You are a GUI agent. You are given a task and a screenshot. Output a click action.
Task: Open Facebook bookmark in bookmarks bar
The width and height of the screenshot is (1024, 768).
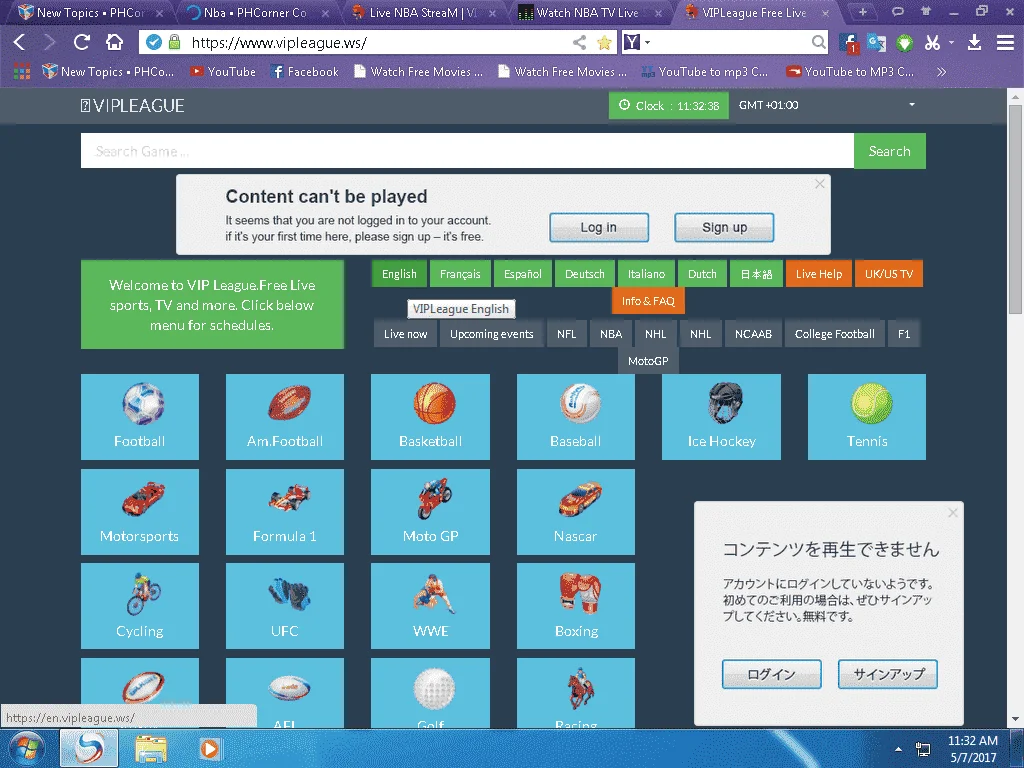(305, 72)
